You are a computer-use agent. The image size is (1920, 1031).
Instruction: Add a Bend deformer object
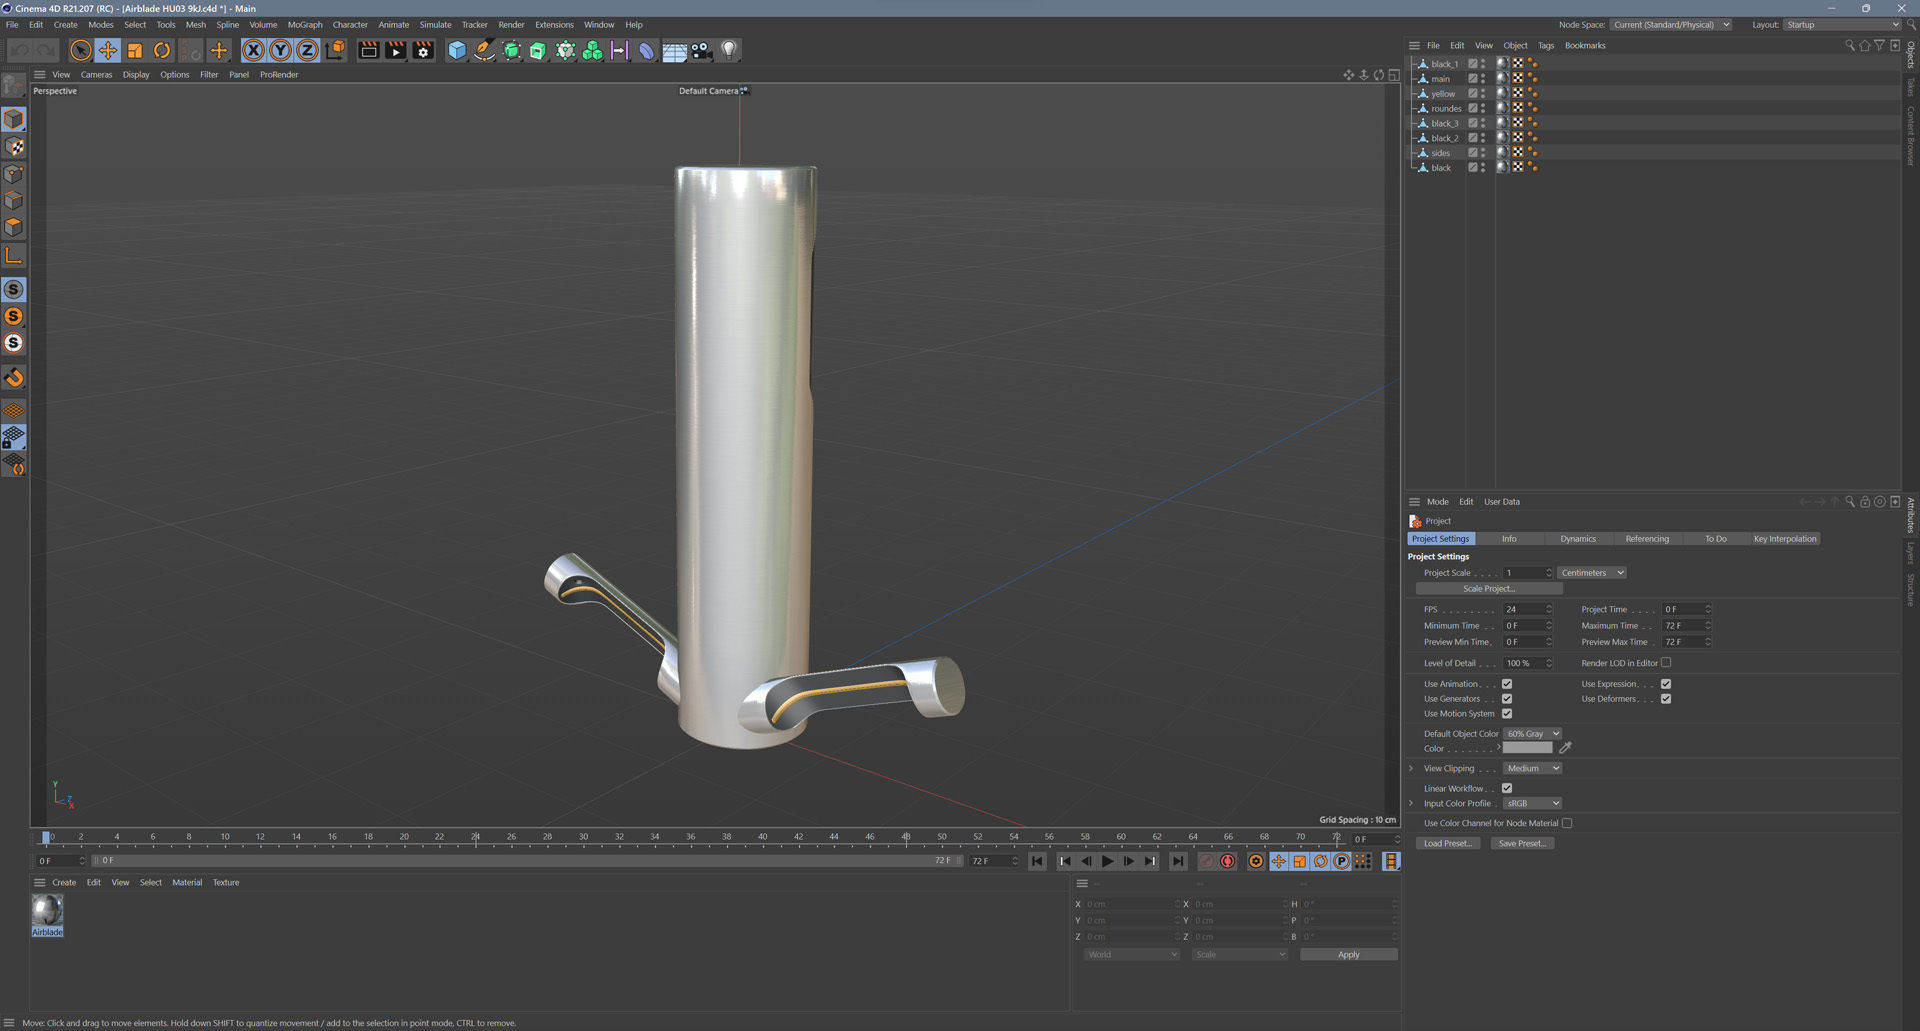point(646,50)
